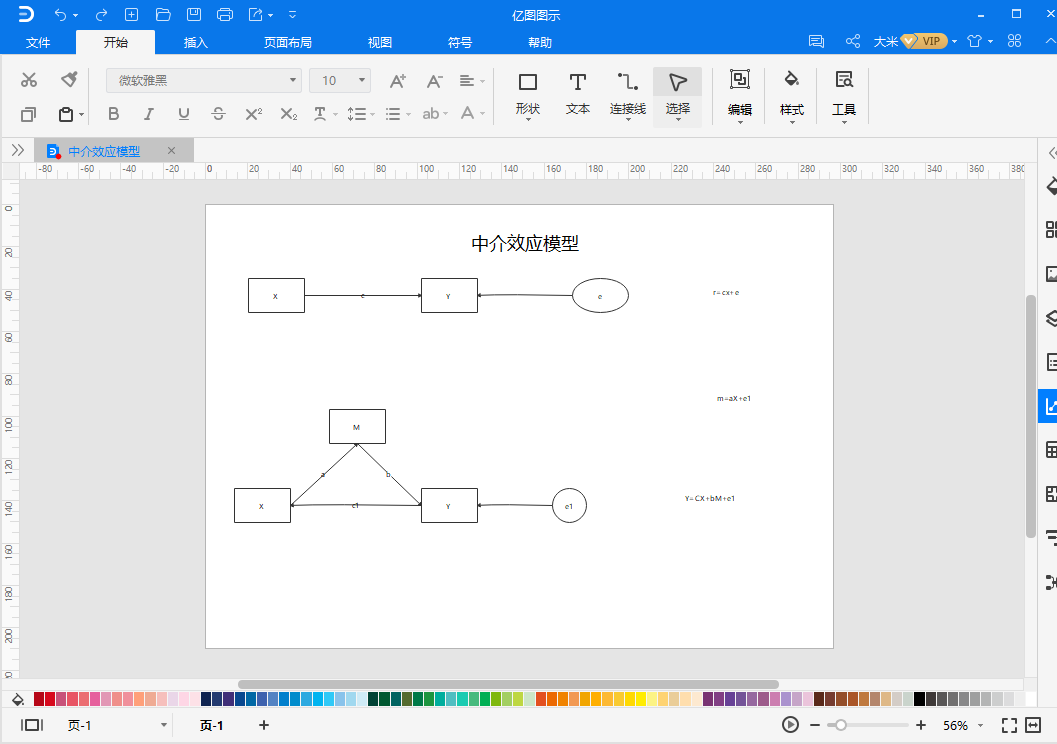Open the 样式 style button
Image resolution: width=1057 pixels, height=744 pixels.
(791, 96)
